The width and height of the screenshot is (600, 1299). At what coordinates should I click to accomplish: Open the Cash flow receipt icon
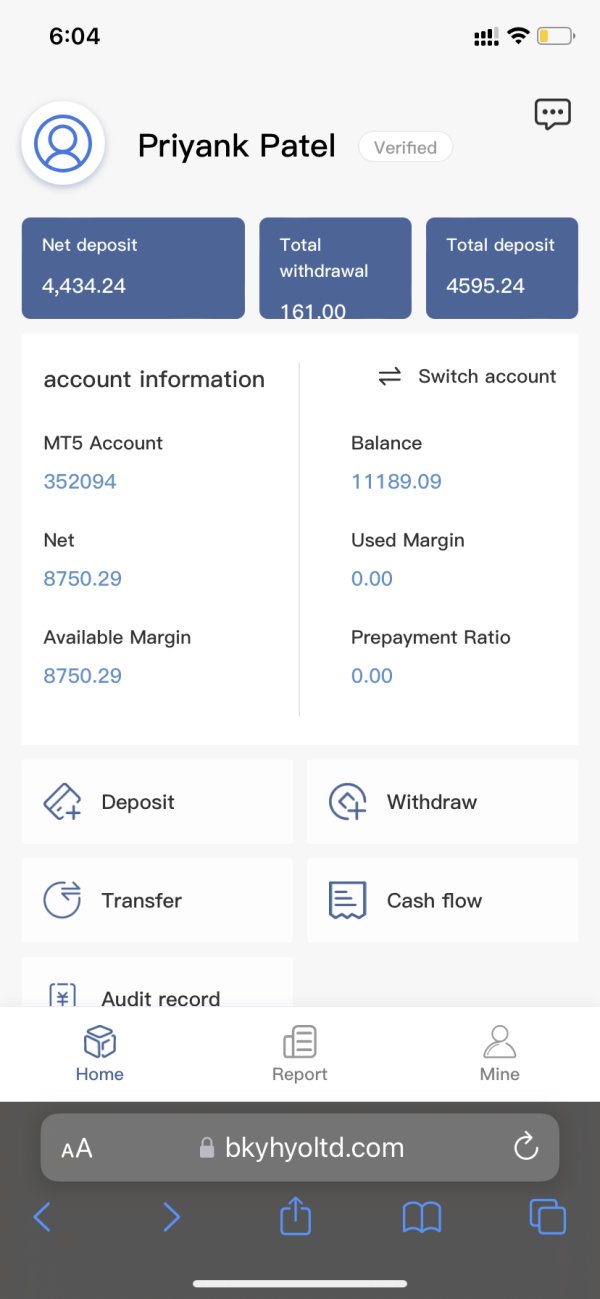coord(348,900)
